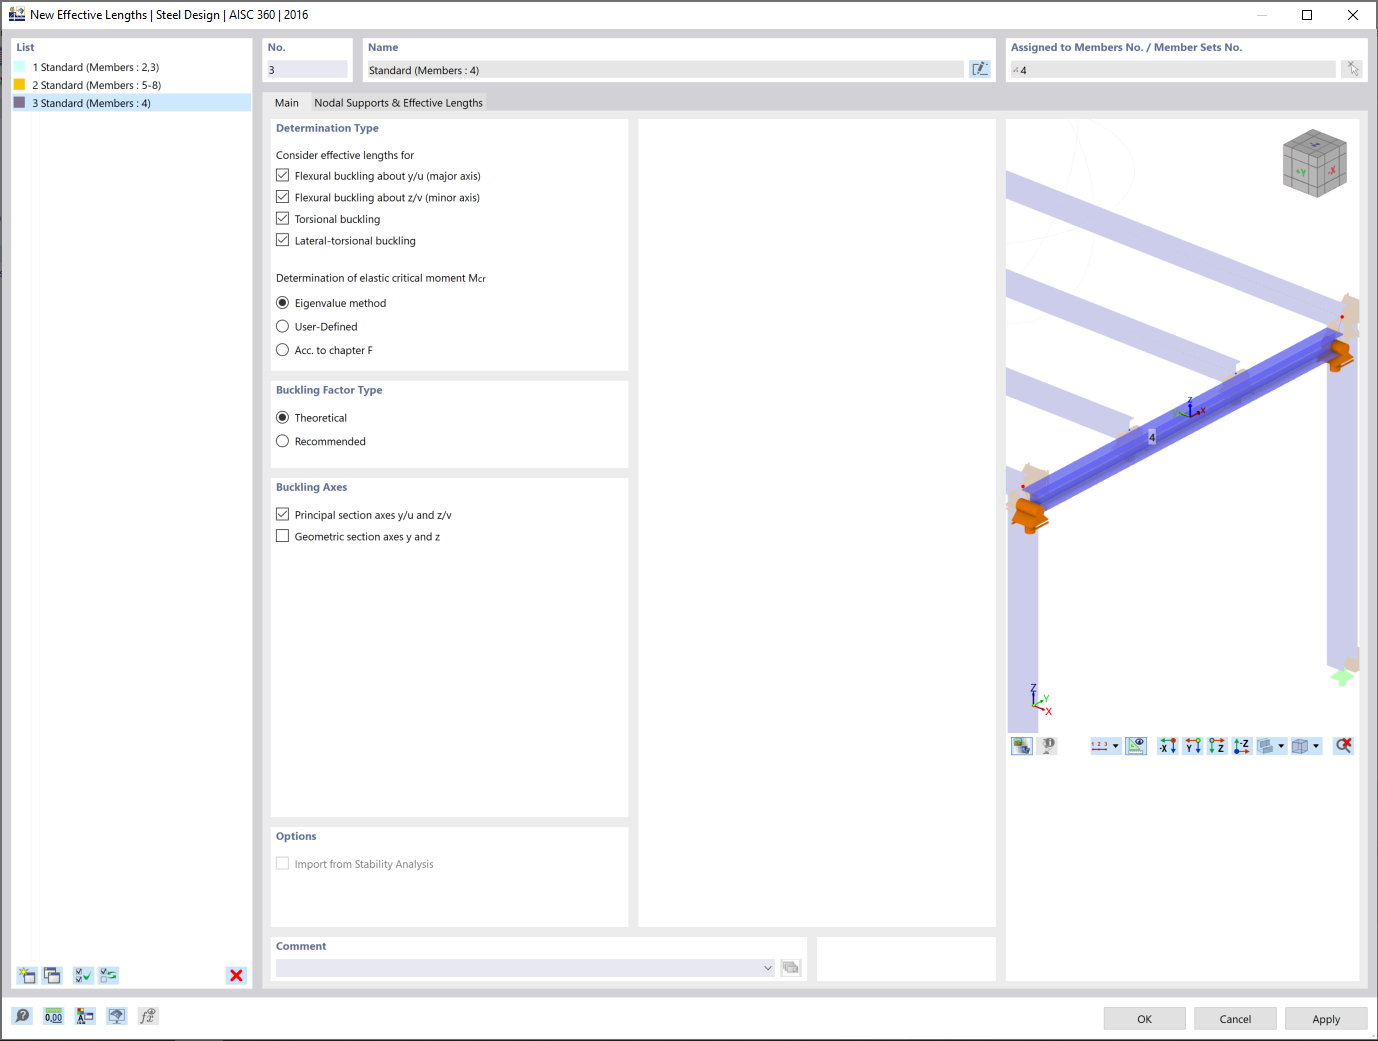The height and width of the screenshot is (1041, 1378).
Task: Open the Comment dropdown list
Action: [767, 967]
